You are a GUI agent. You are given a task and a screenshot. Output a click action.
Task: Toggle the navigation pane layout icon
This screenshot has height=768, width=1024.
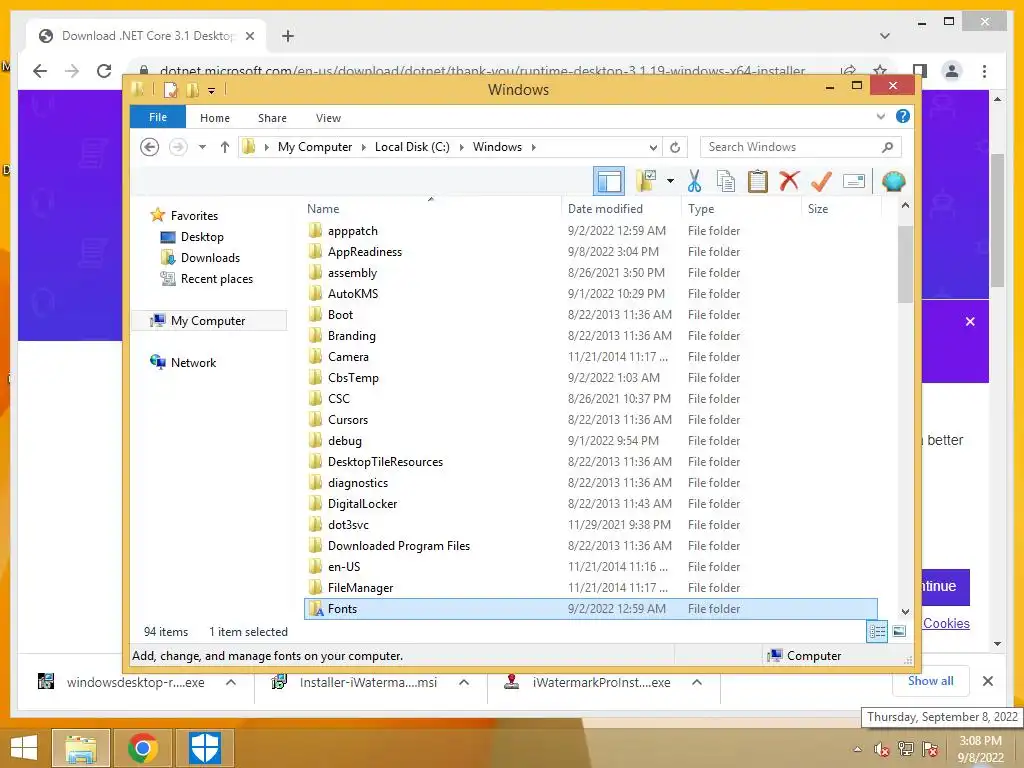[609, 181]
